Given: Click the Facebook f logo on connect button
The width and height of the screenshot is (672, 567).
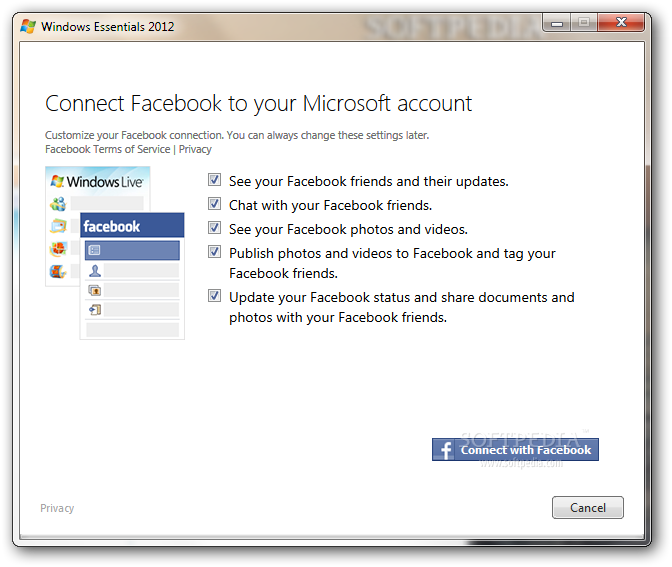Looking at the screenshot, I should point(446,450).
